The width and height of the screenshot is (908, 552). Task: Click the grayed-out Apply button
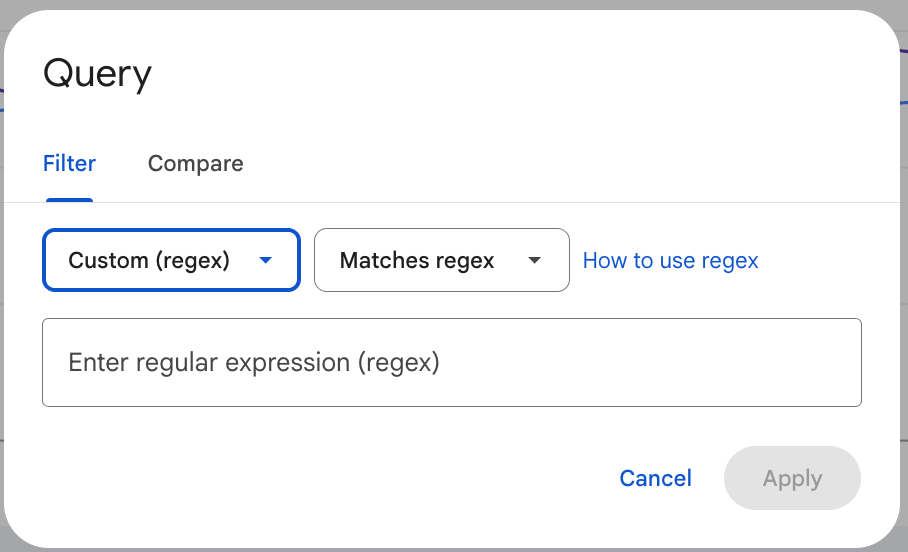point(792,478)
